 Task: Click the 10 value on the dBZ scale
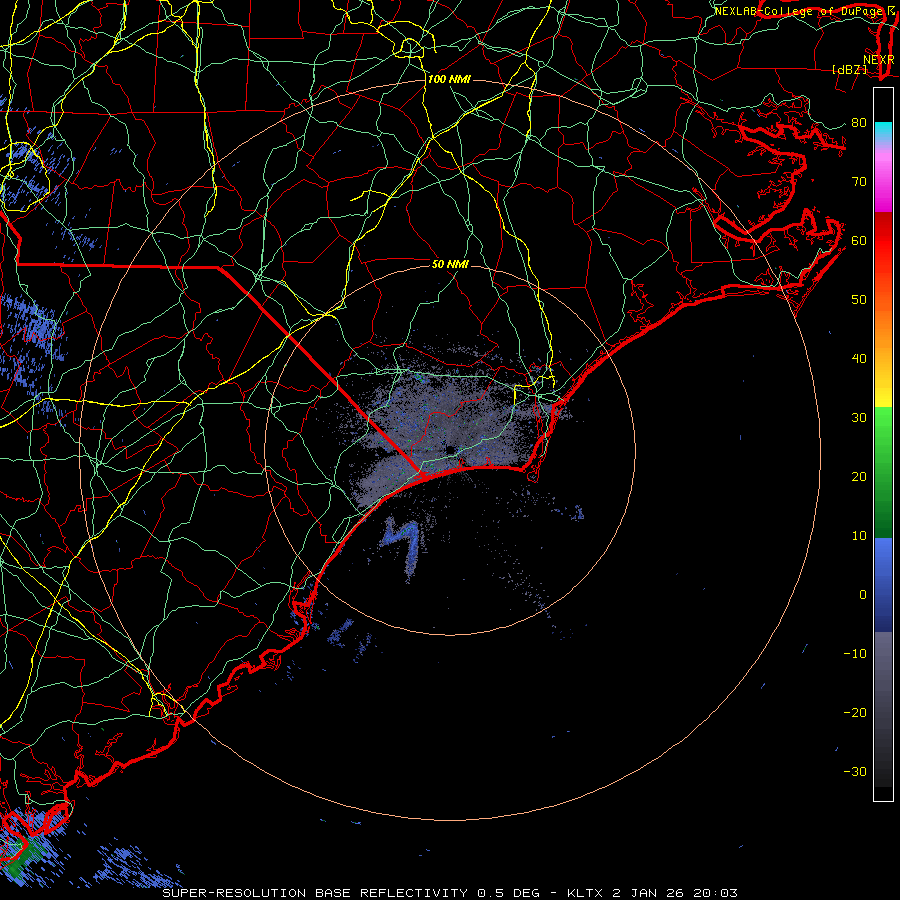(859, 536)
